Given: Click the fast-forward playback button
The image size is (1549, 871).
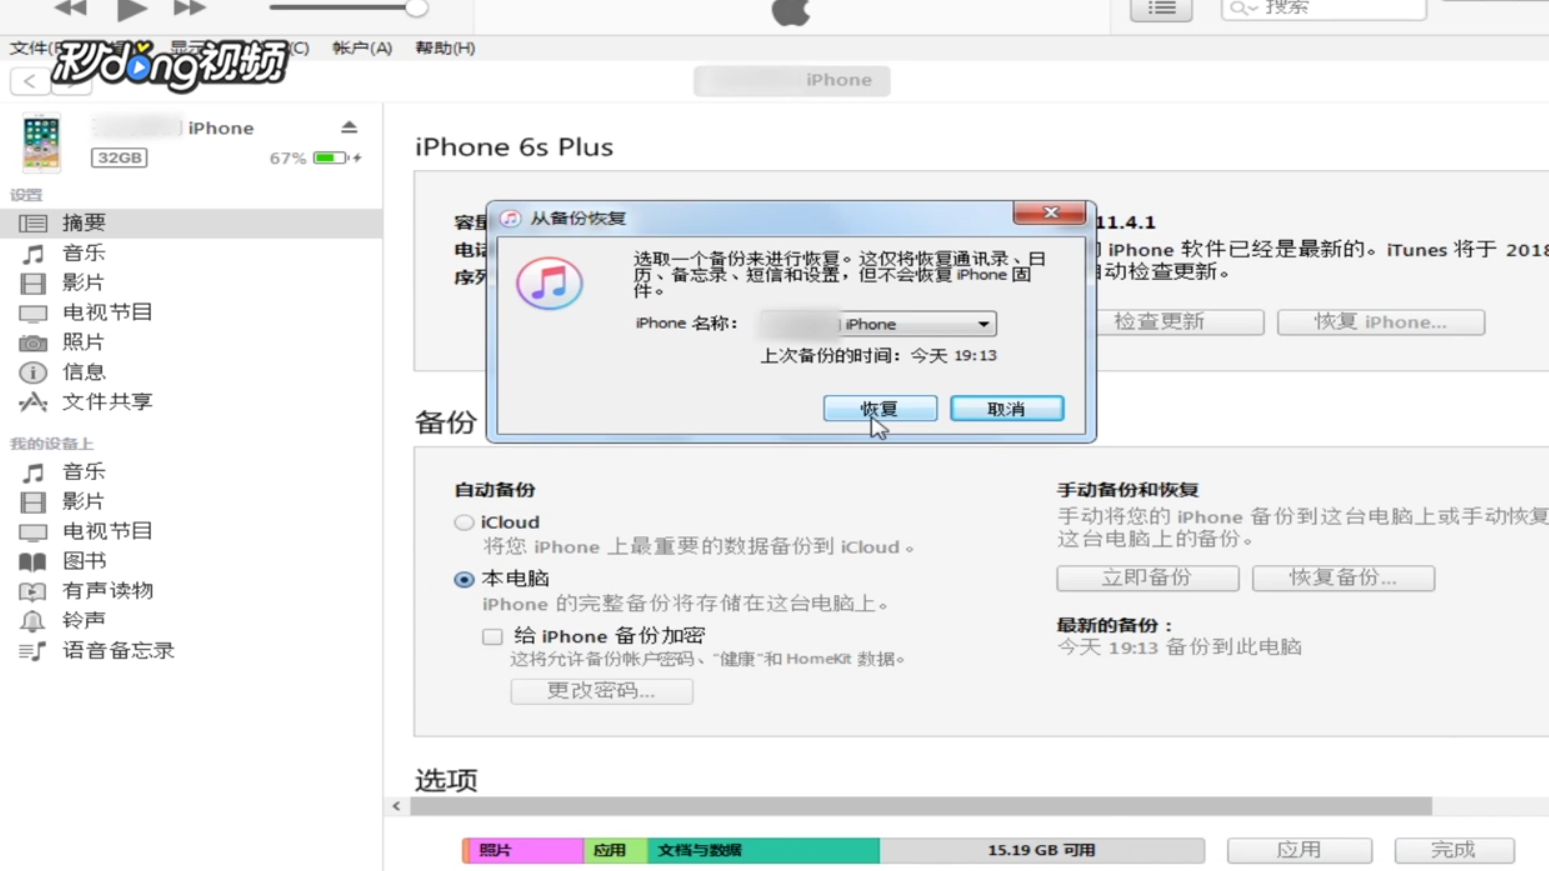Looking at the screenshot, I should (189, 9).
